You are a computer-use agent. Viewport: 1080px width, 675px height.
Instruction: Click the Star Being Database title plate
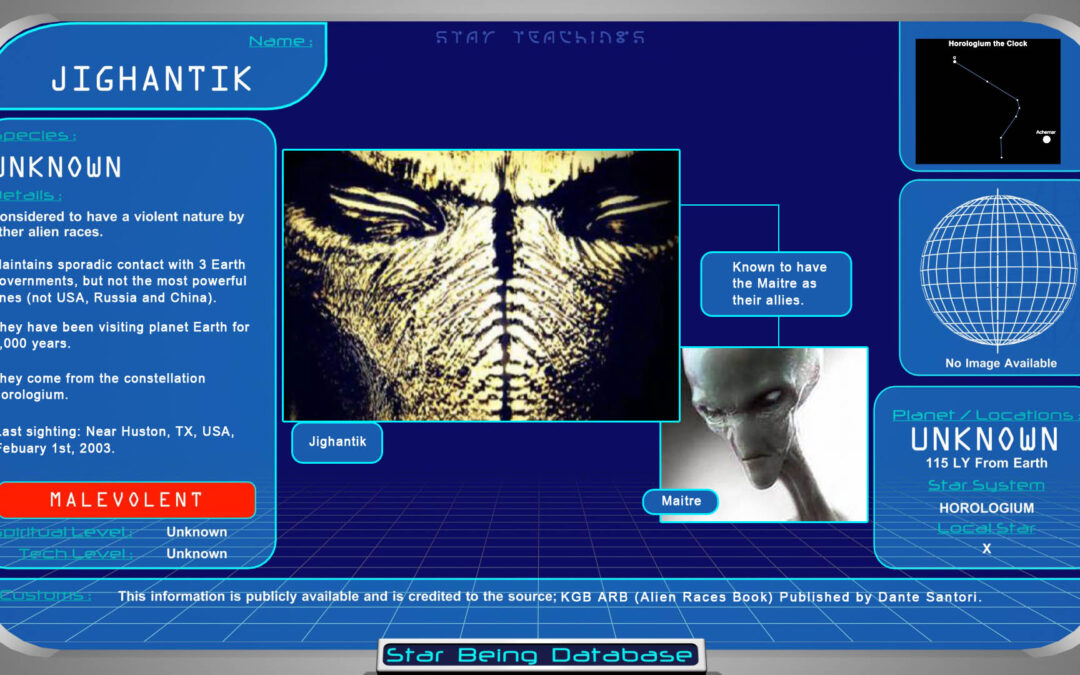click(x=540, y=656)
